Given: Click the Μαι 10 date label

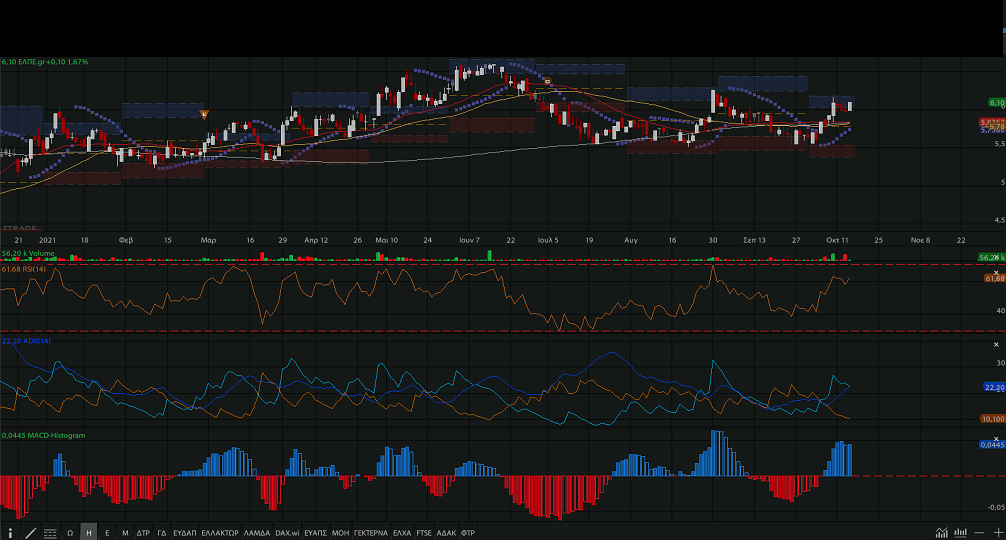Looking at the screenshot, I should pyautogui.click(x=386, y=240).
